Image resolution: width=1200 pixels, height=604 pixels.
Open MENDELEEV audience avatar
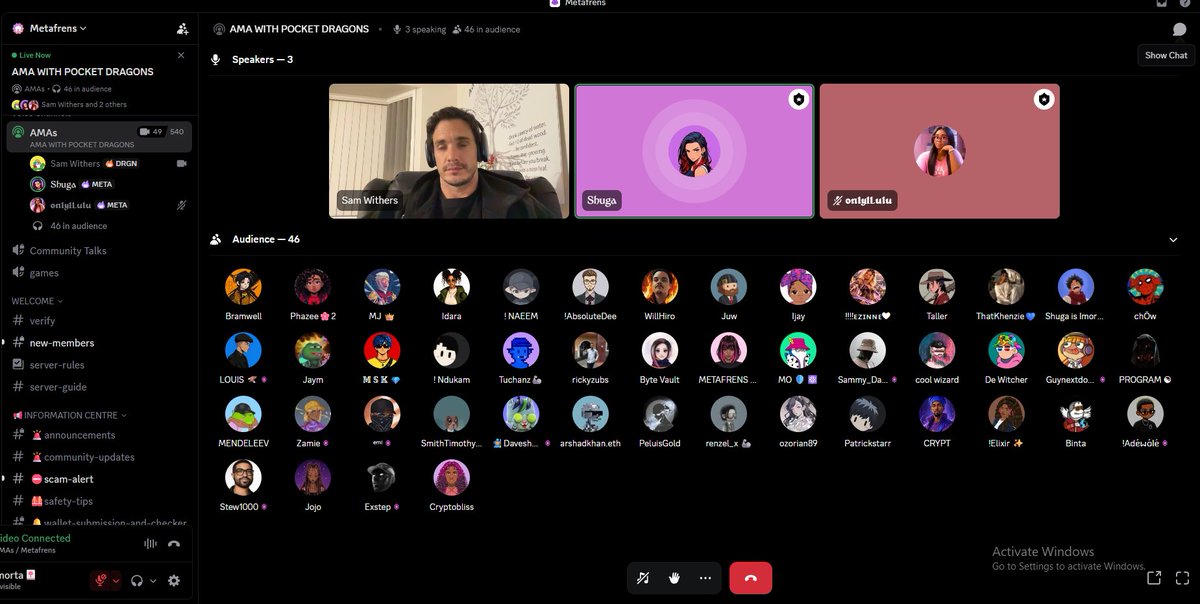click(244, 414)
